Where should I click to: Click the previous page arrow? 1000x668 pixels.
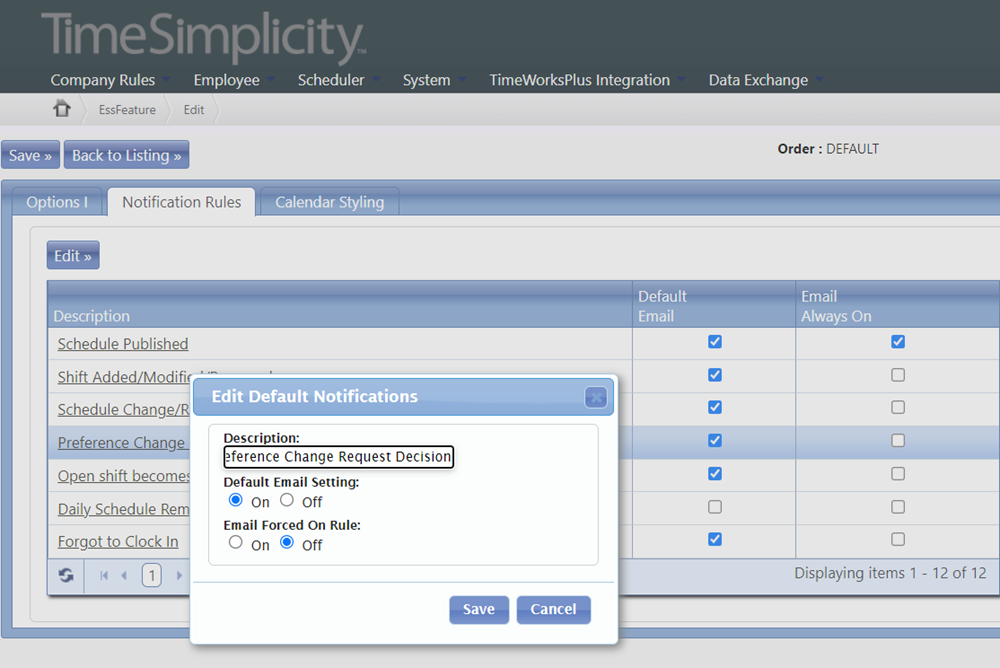click(124, 575)
